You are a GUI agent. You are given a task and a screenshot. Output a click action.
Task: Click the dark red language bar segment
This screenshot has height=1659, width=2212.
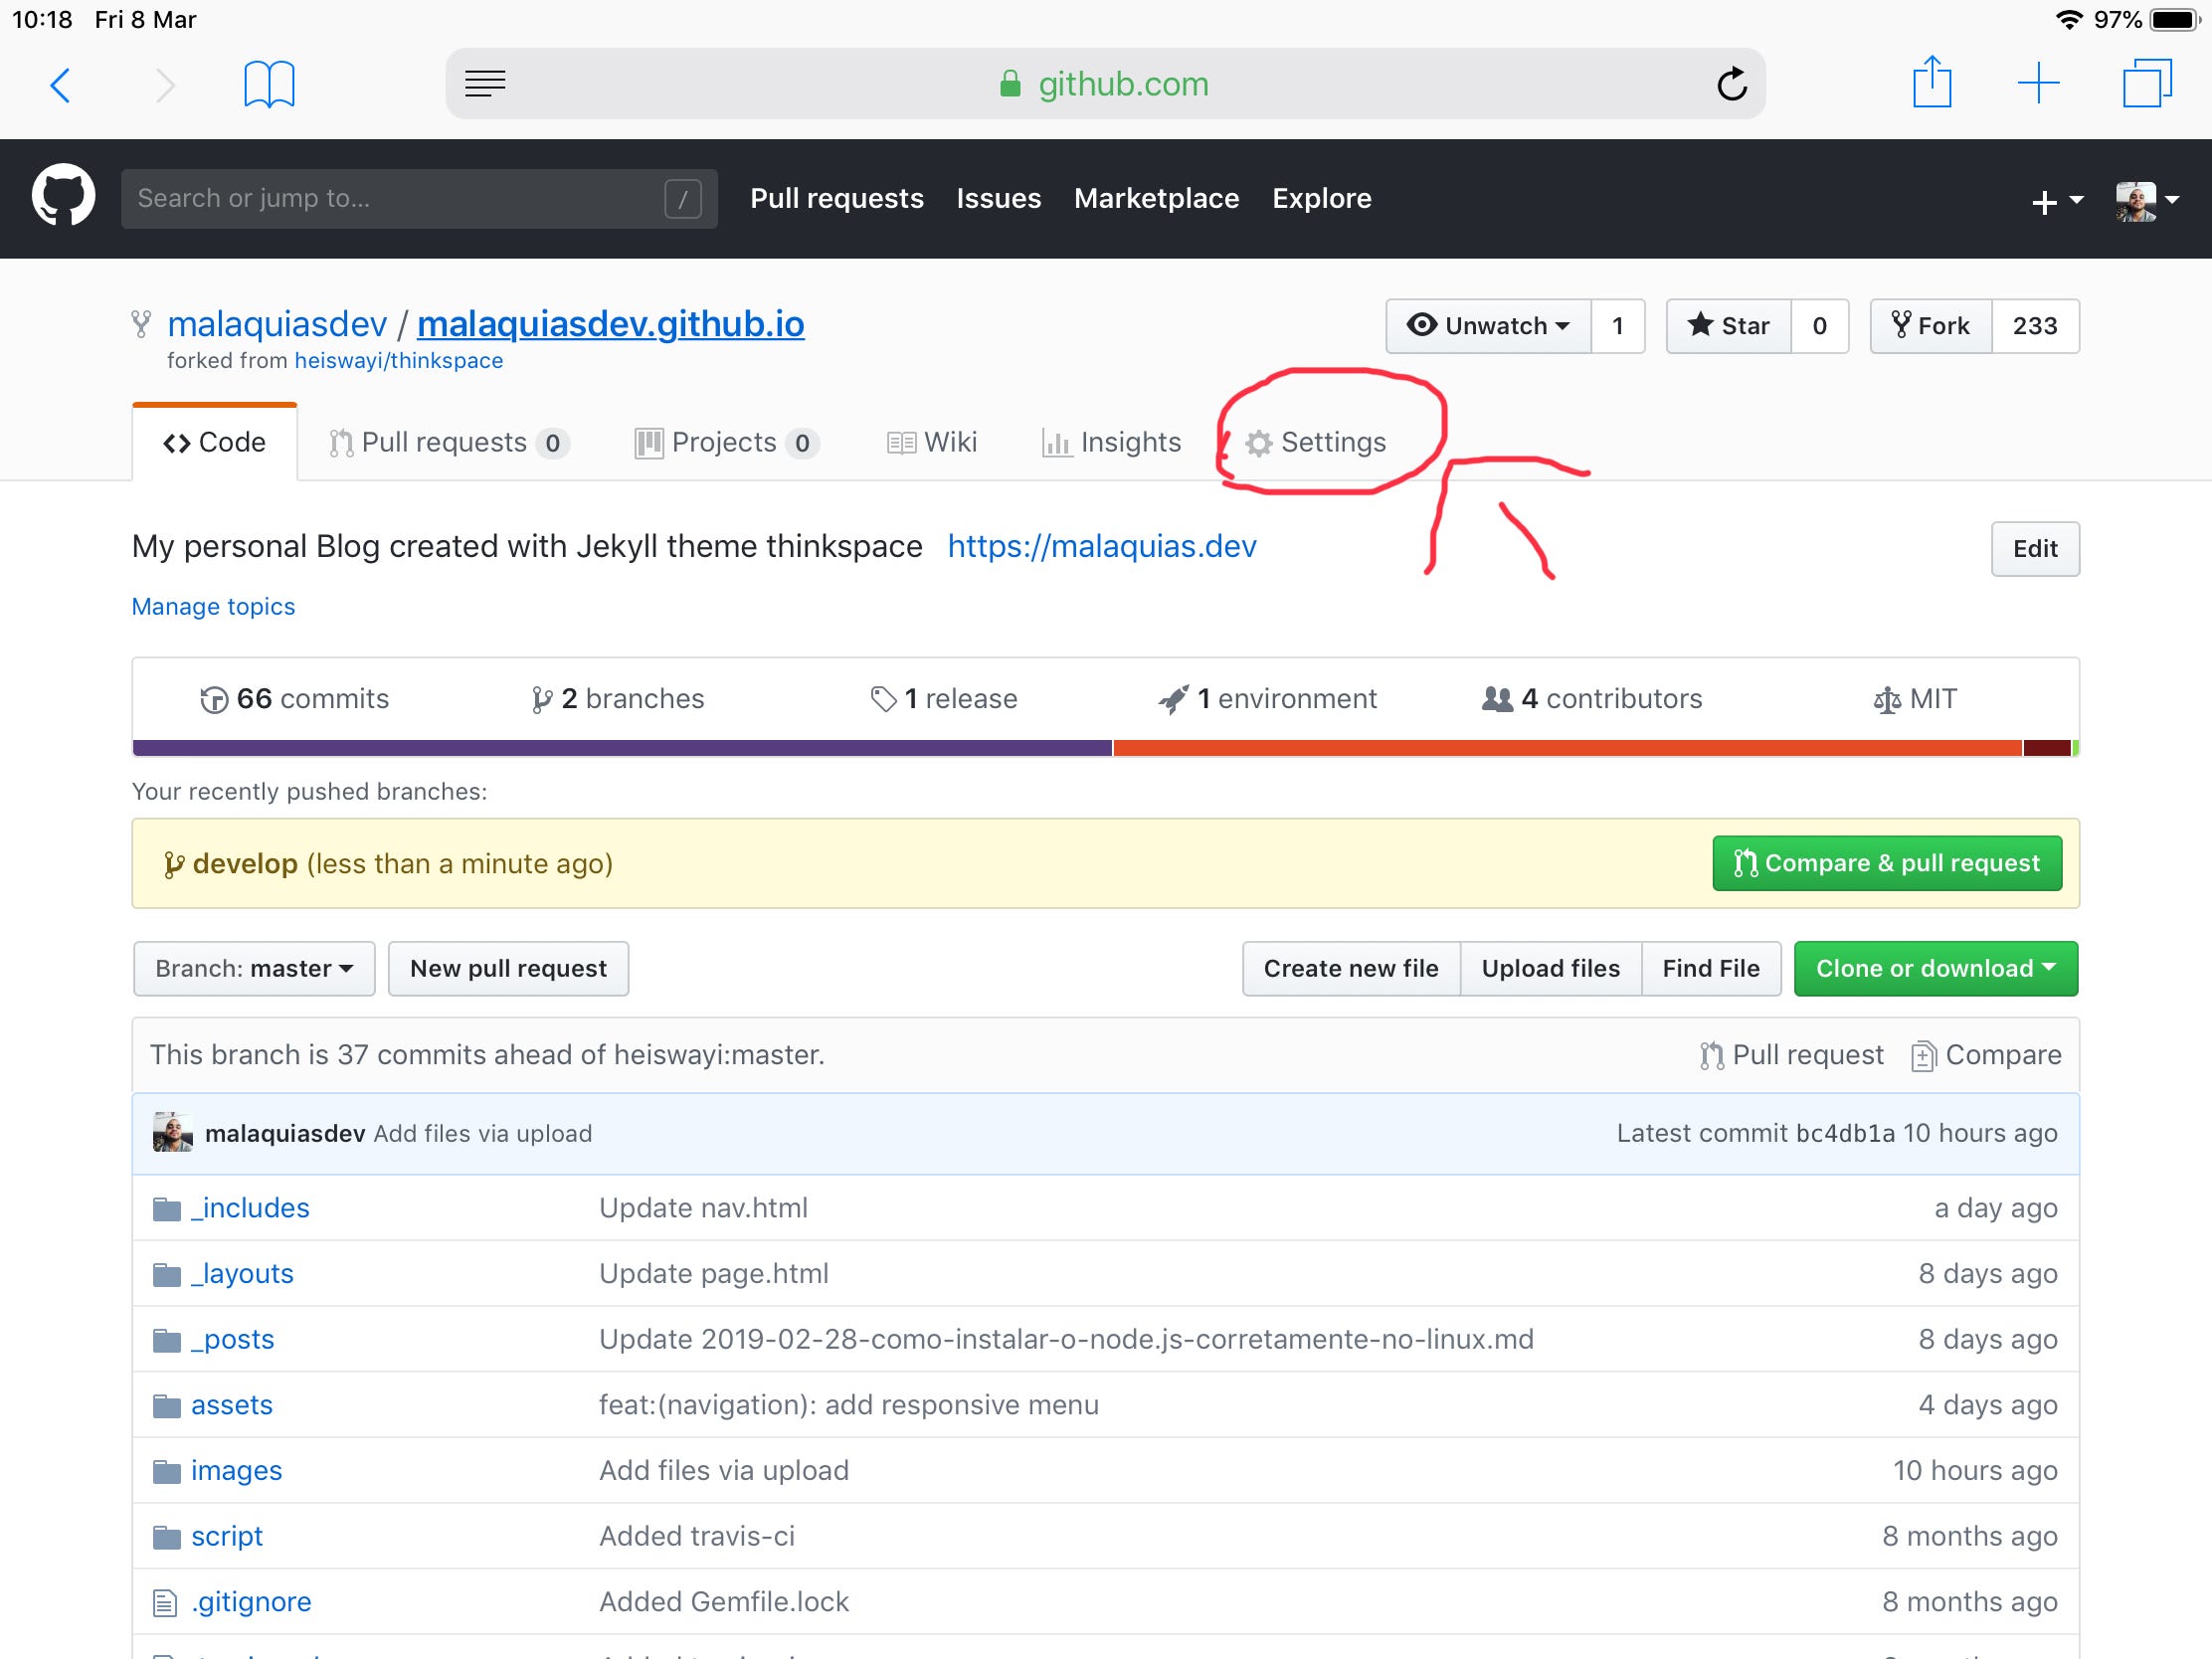pyautogui.click(x=2047, y=748)
